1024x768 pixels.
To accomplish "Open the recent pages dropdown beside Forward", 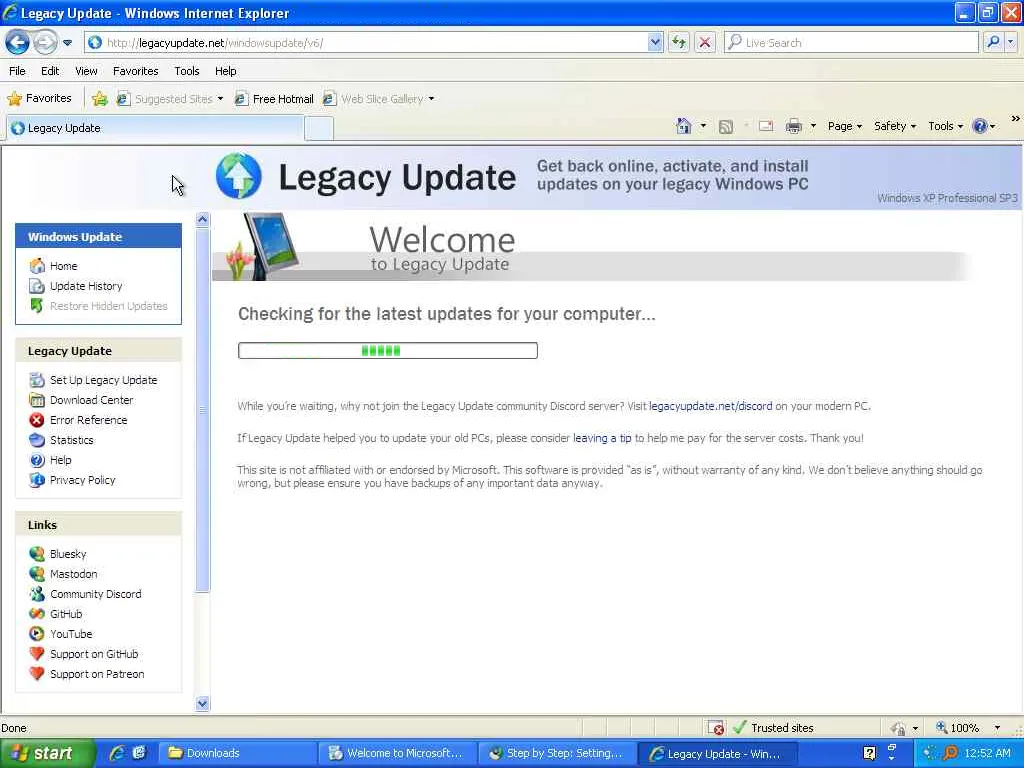I will point(67,43).
